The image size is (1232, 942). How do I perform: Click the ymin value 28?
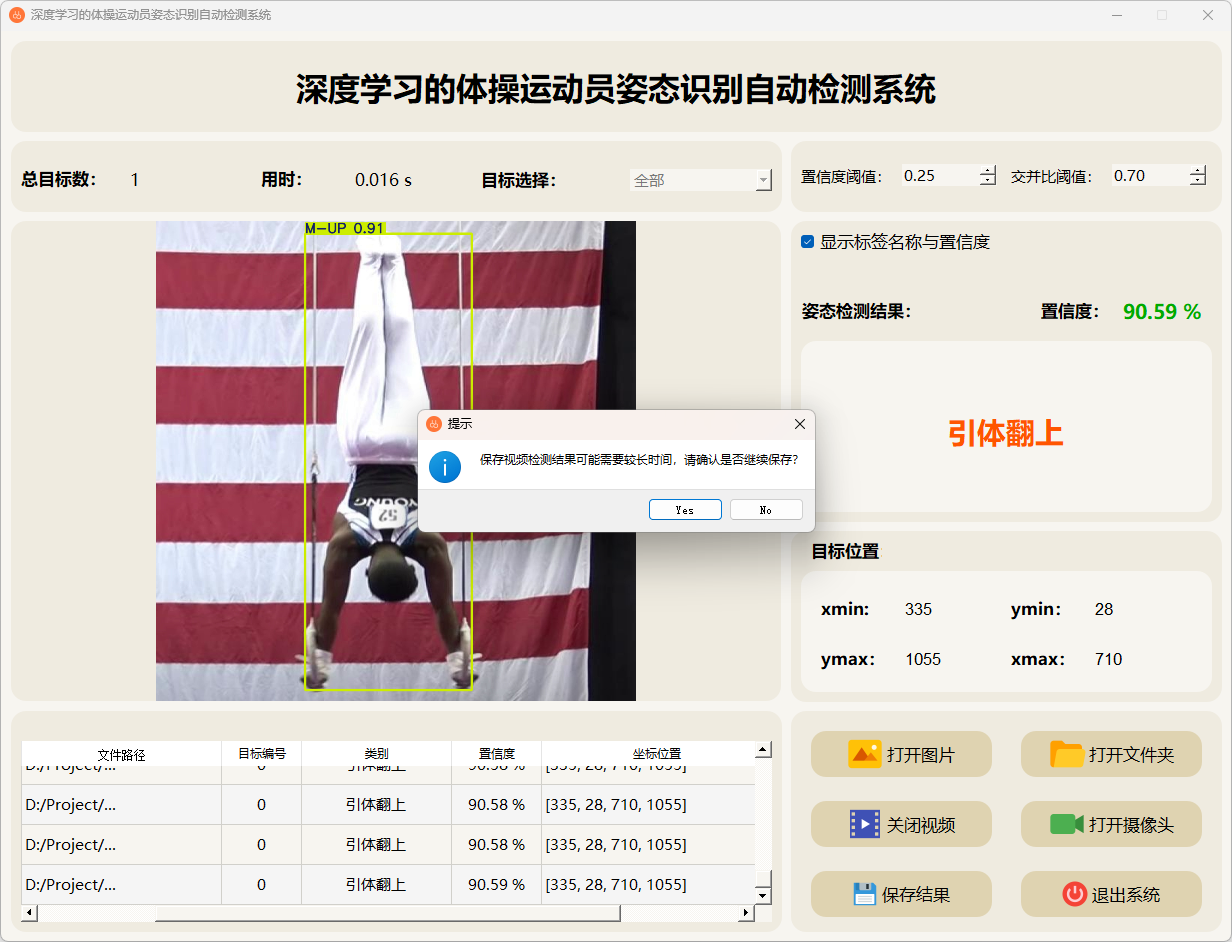1104,609
